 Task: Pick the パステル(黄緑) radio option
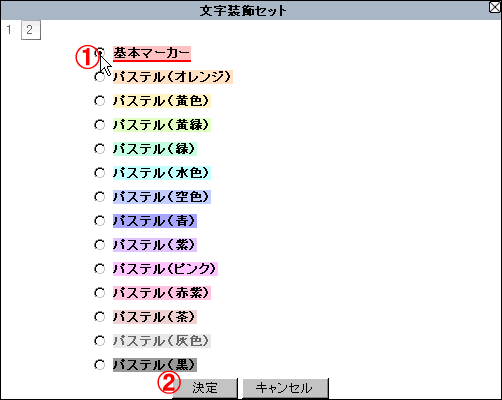(100, 125)
